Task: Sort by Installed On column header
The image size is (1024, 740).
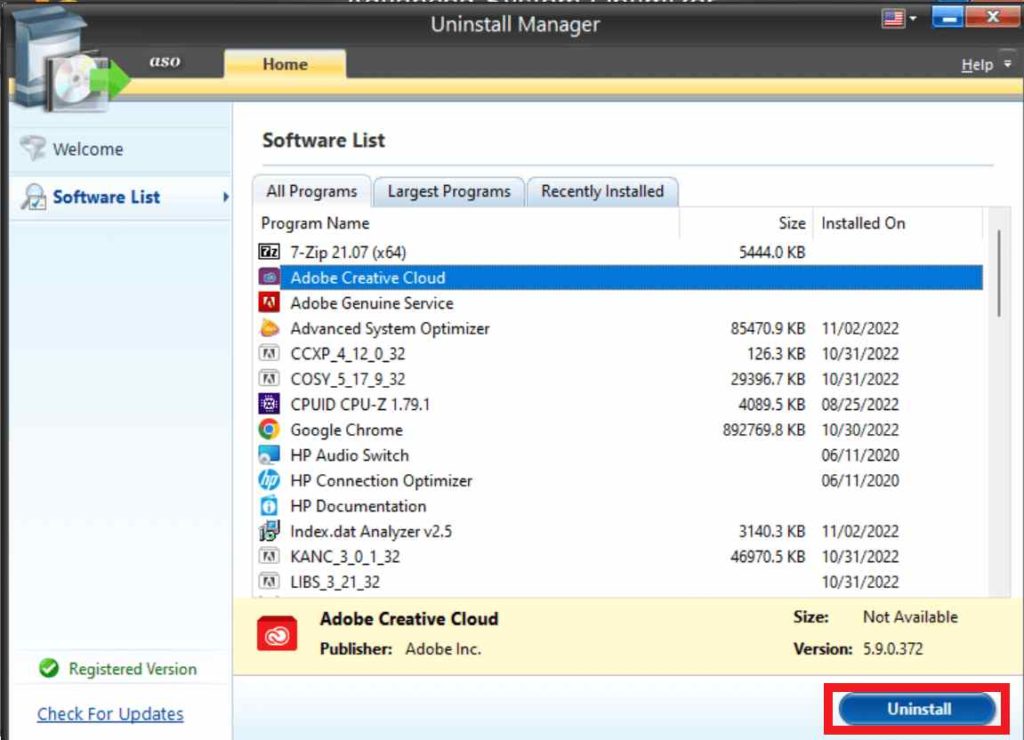Action: pyautogui.click(x=898, y=223)
